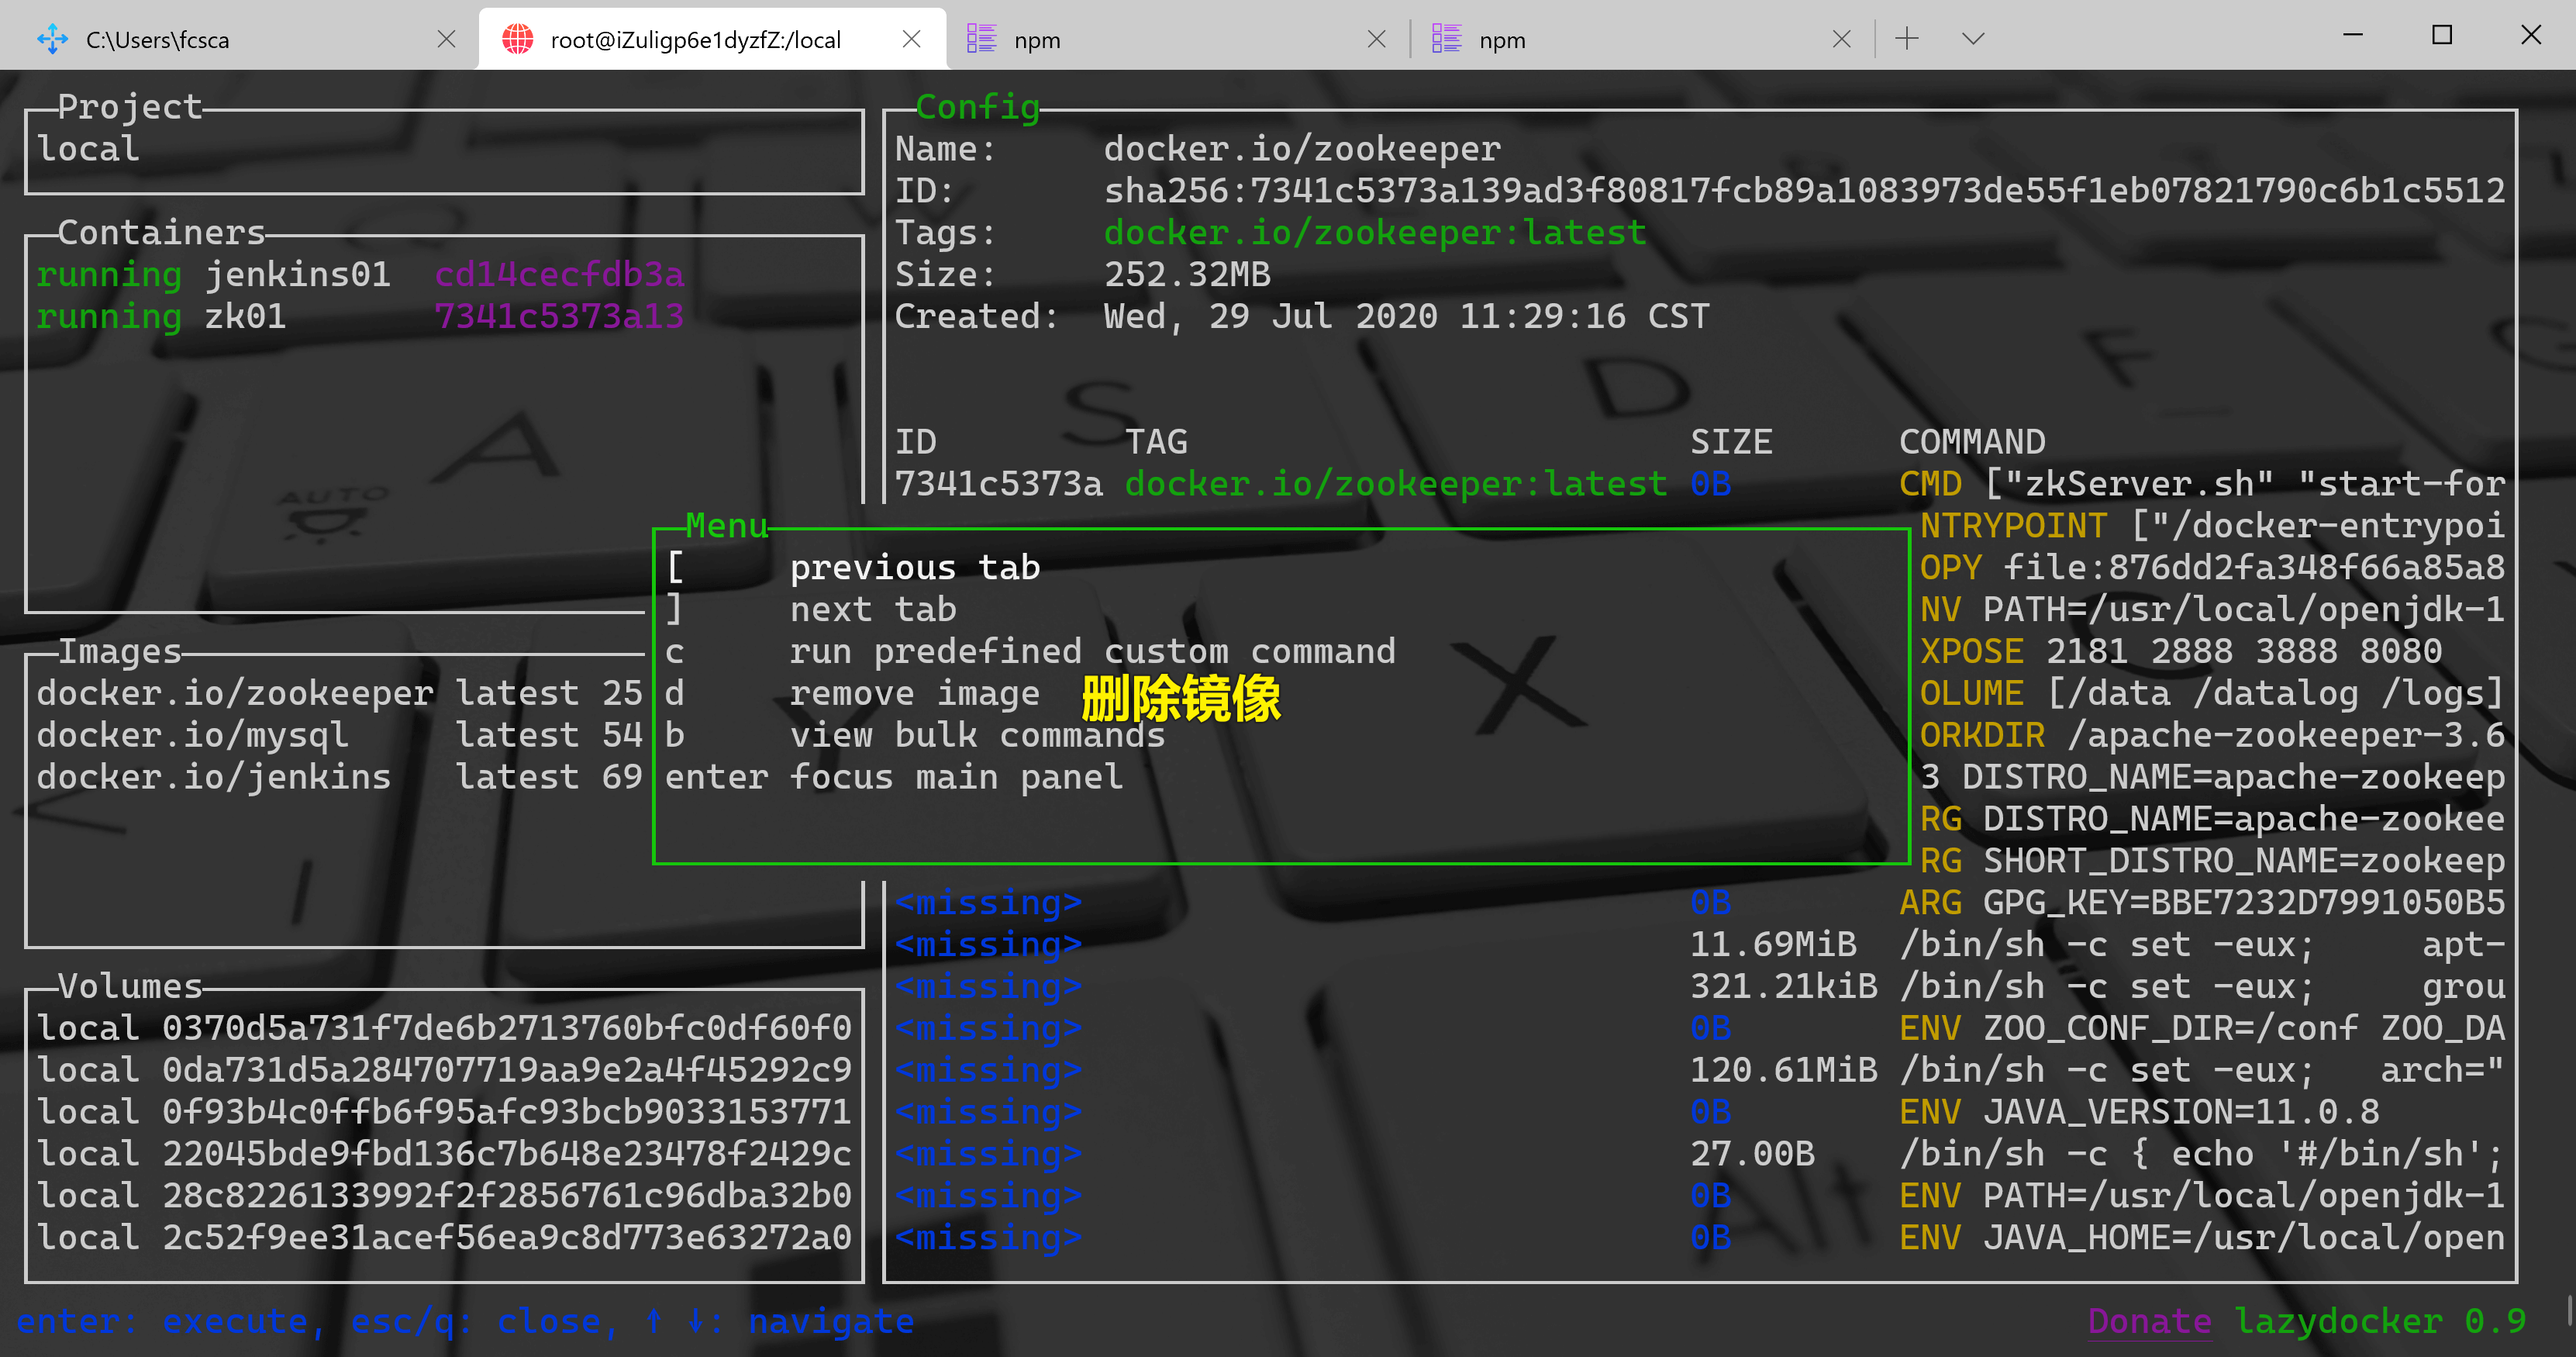The image size is (2576, 1357).
Task: Click the move-arrows icon on the first tab
Action: coord(53,39)
